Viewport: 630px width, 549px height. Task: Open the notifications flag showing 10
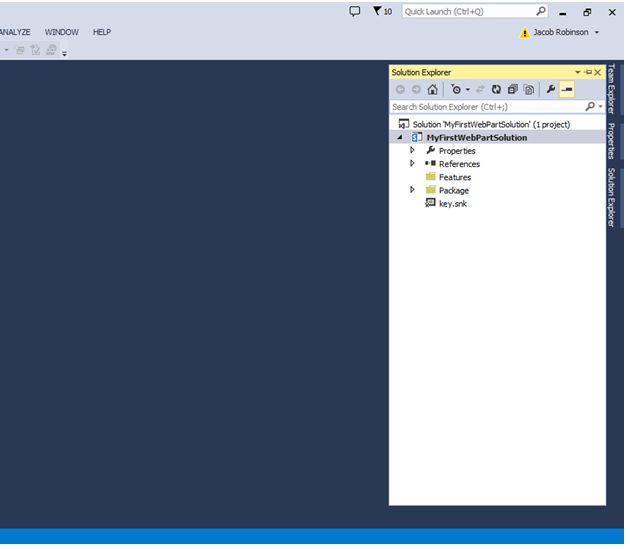(x=382, y=11)
